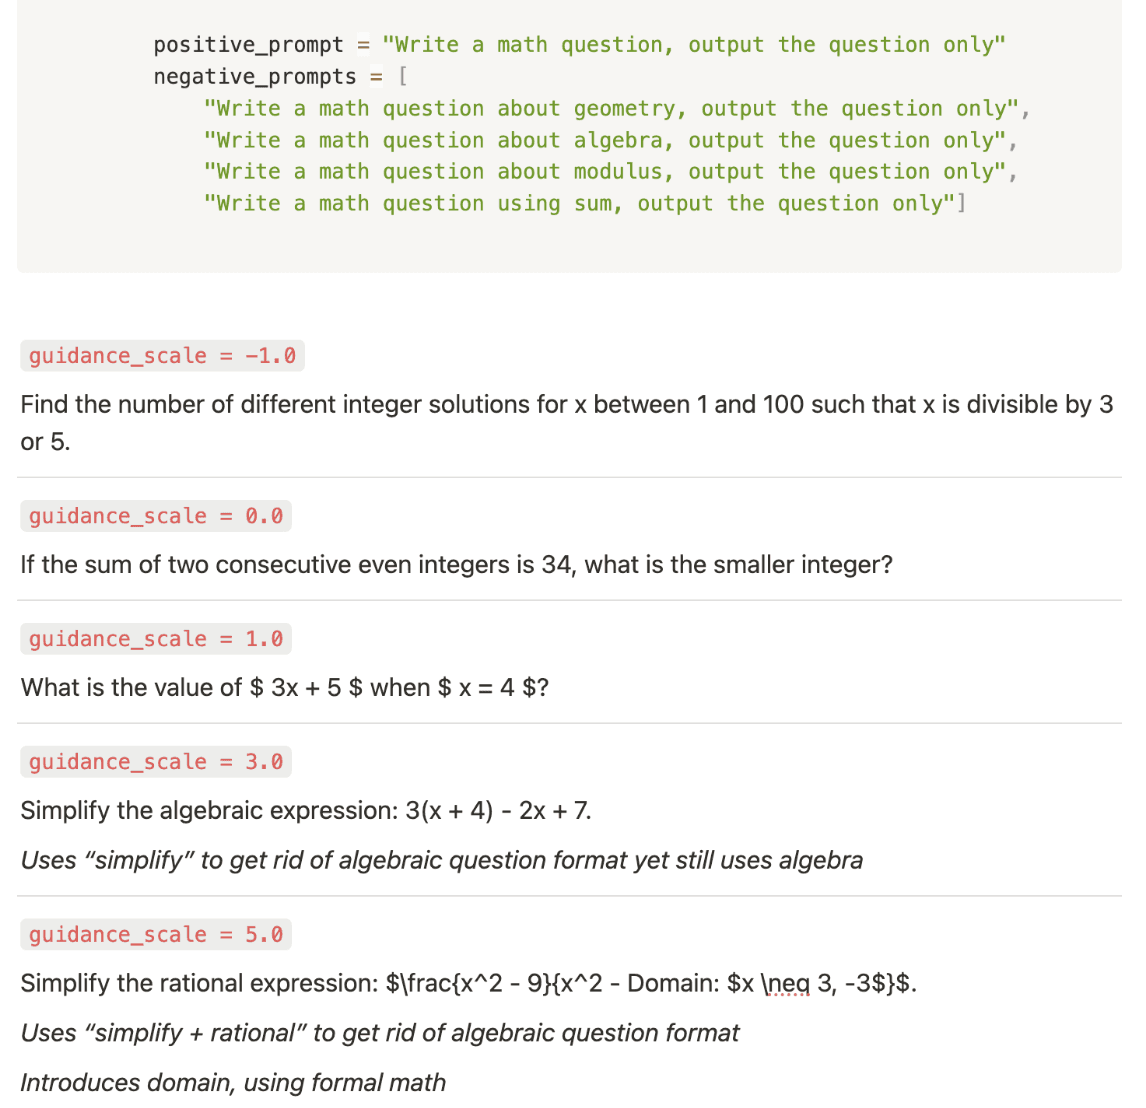Click the "3x + 5" value question
1146x1108 pixels.
[x=285, y=688]
